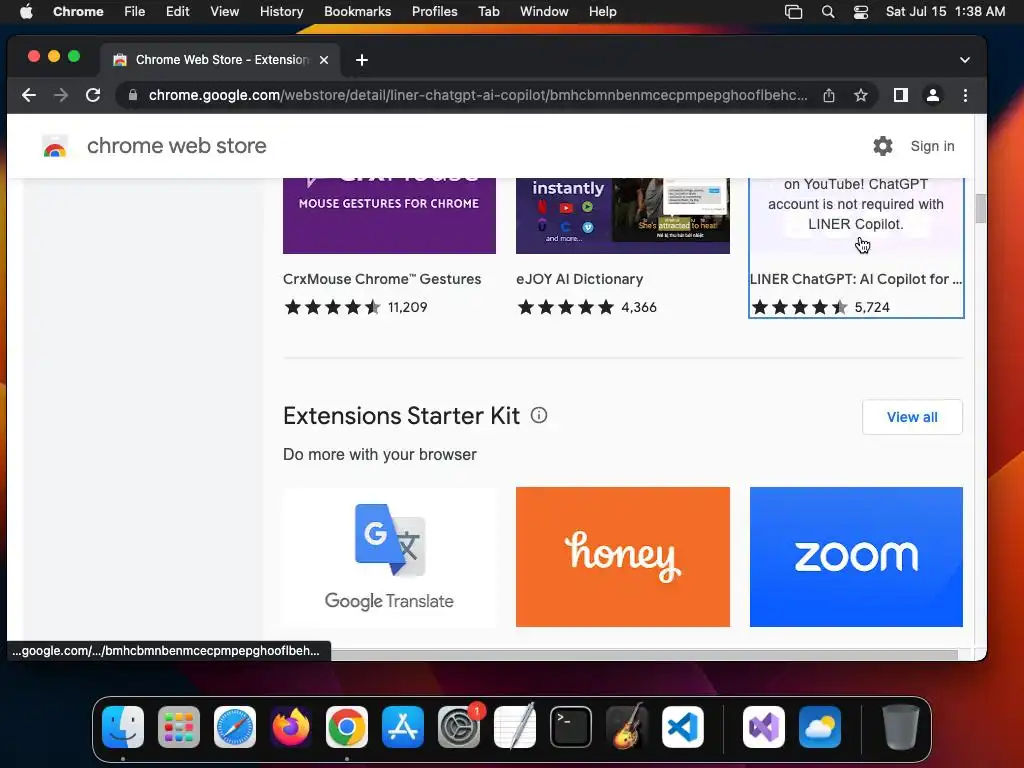The image size is (1024, 768).
Task: Click the eJOY instantly banner thumbnail
Action: tap(622, 216)
